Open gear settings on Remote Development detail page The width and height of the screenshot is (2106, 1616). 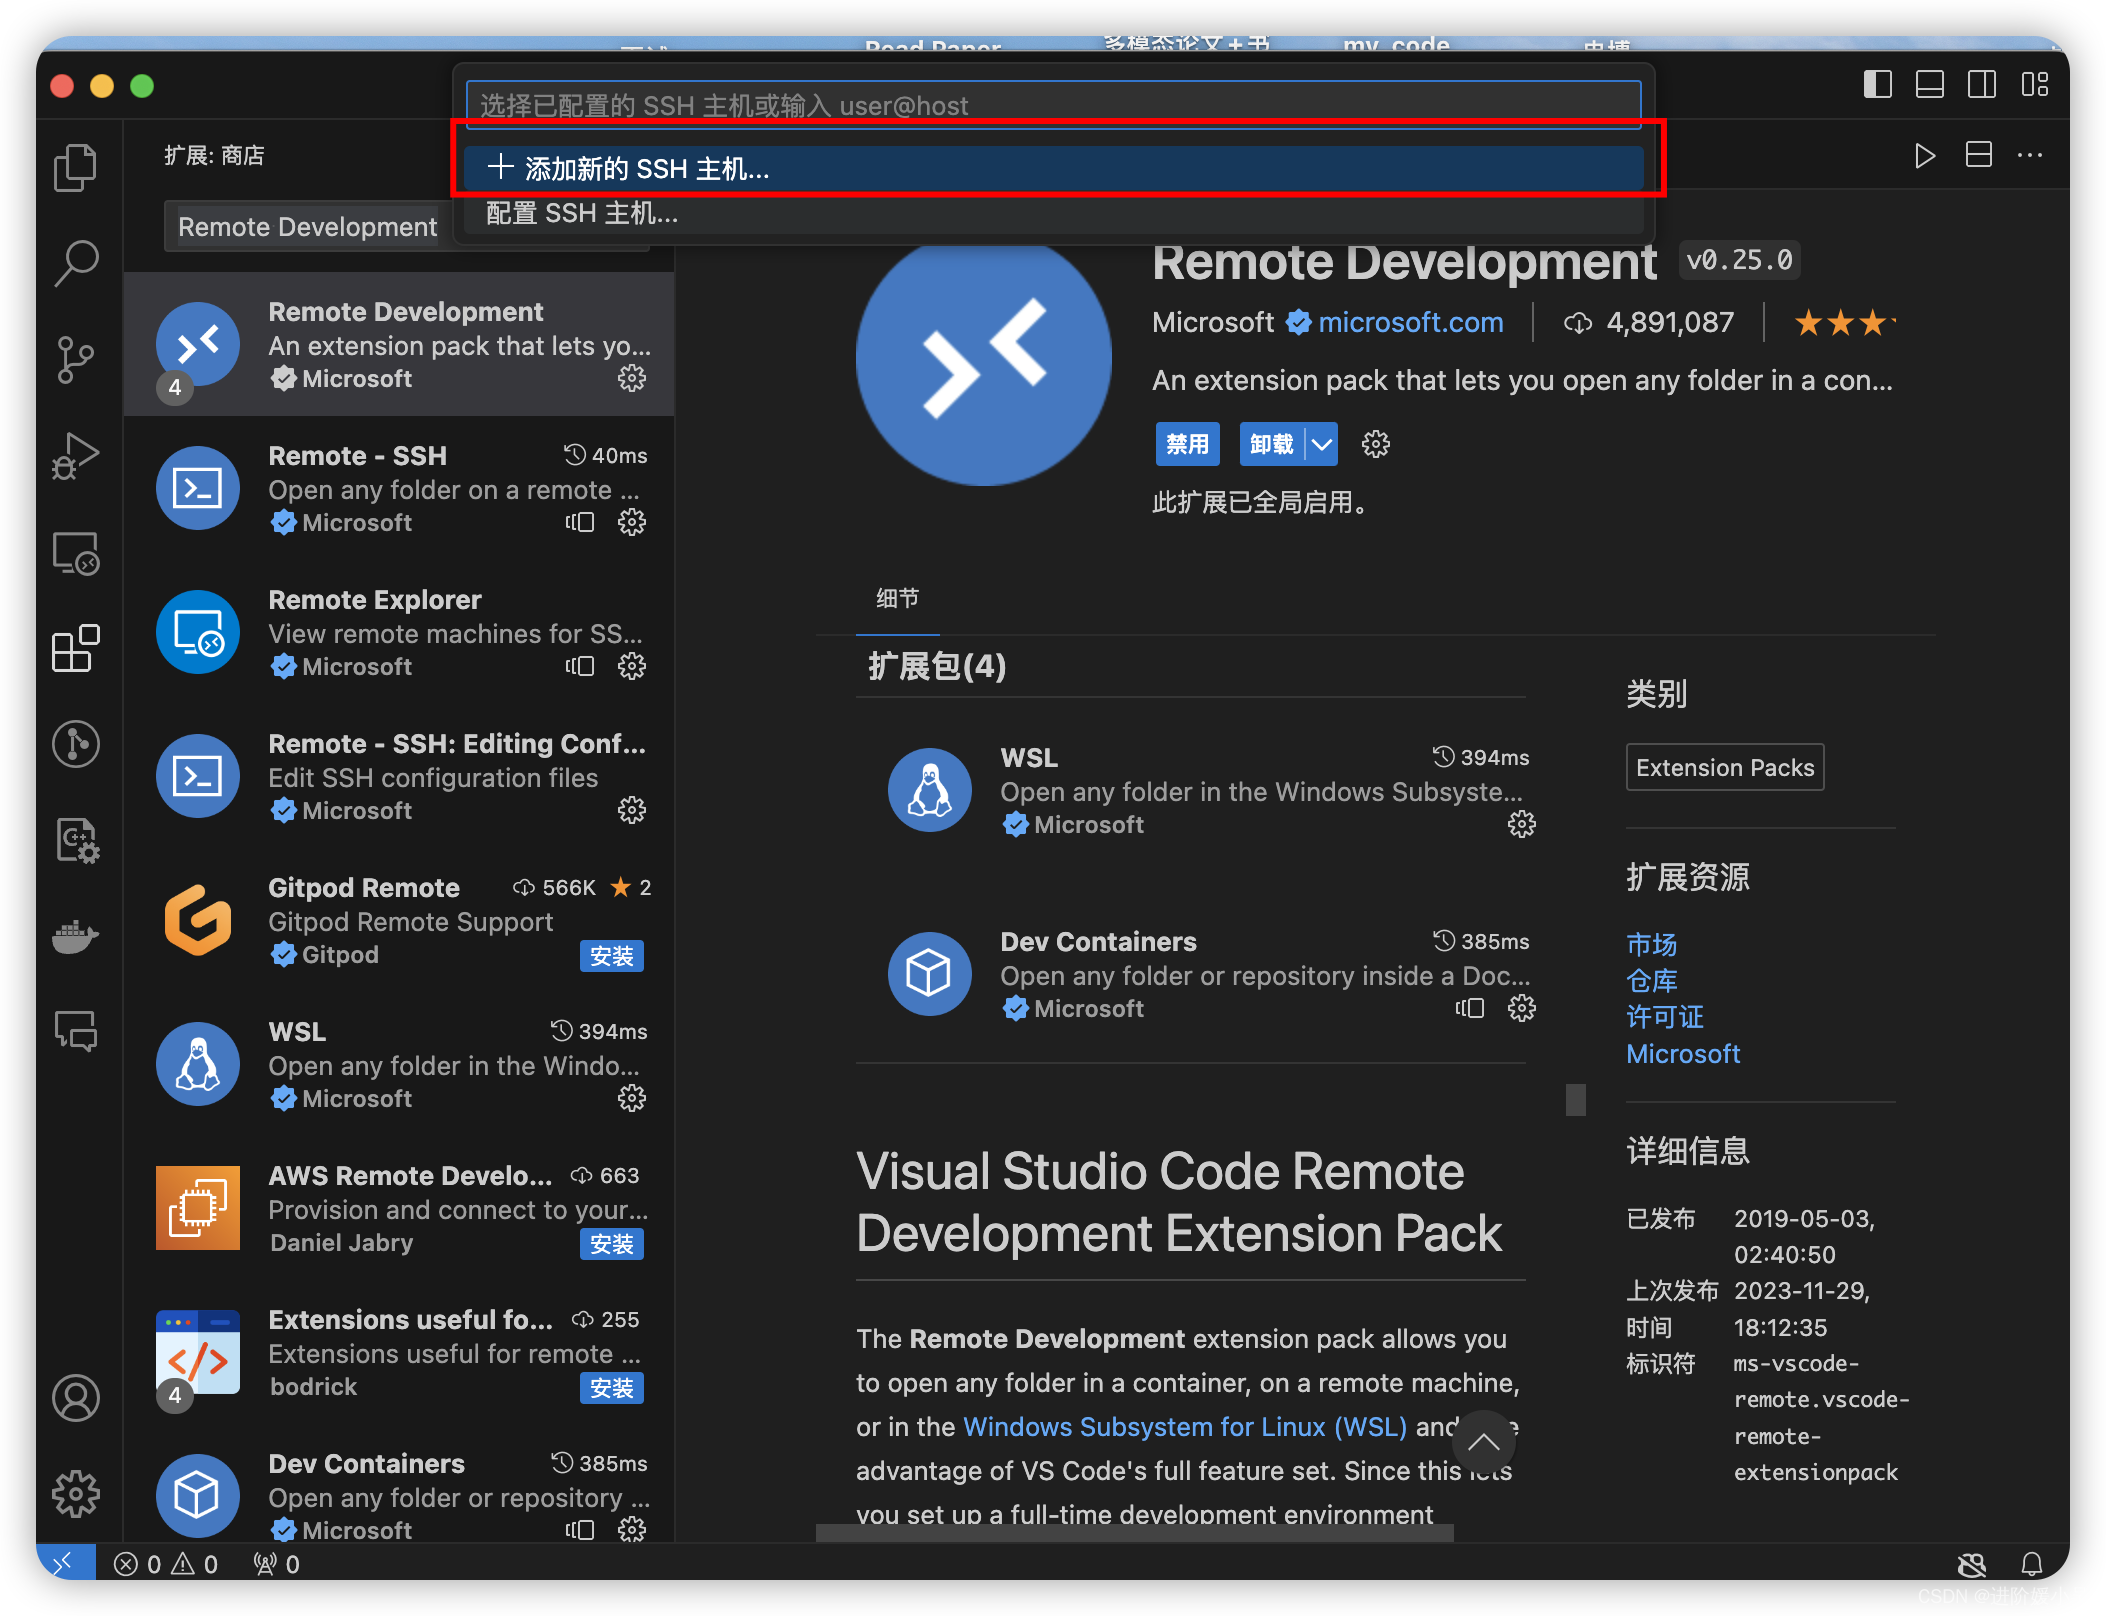(1375, 444)
